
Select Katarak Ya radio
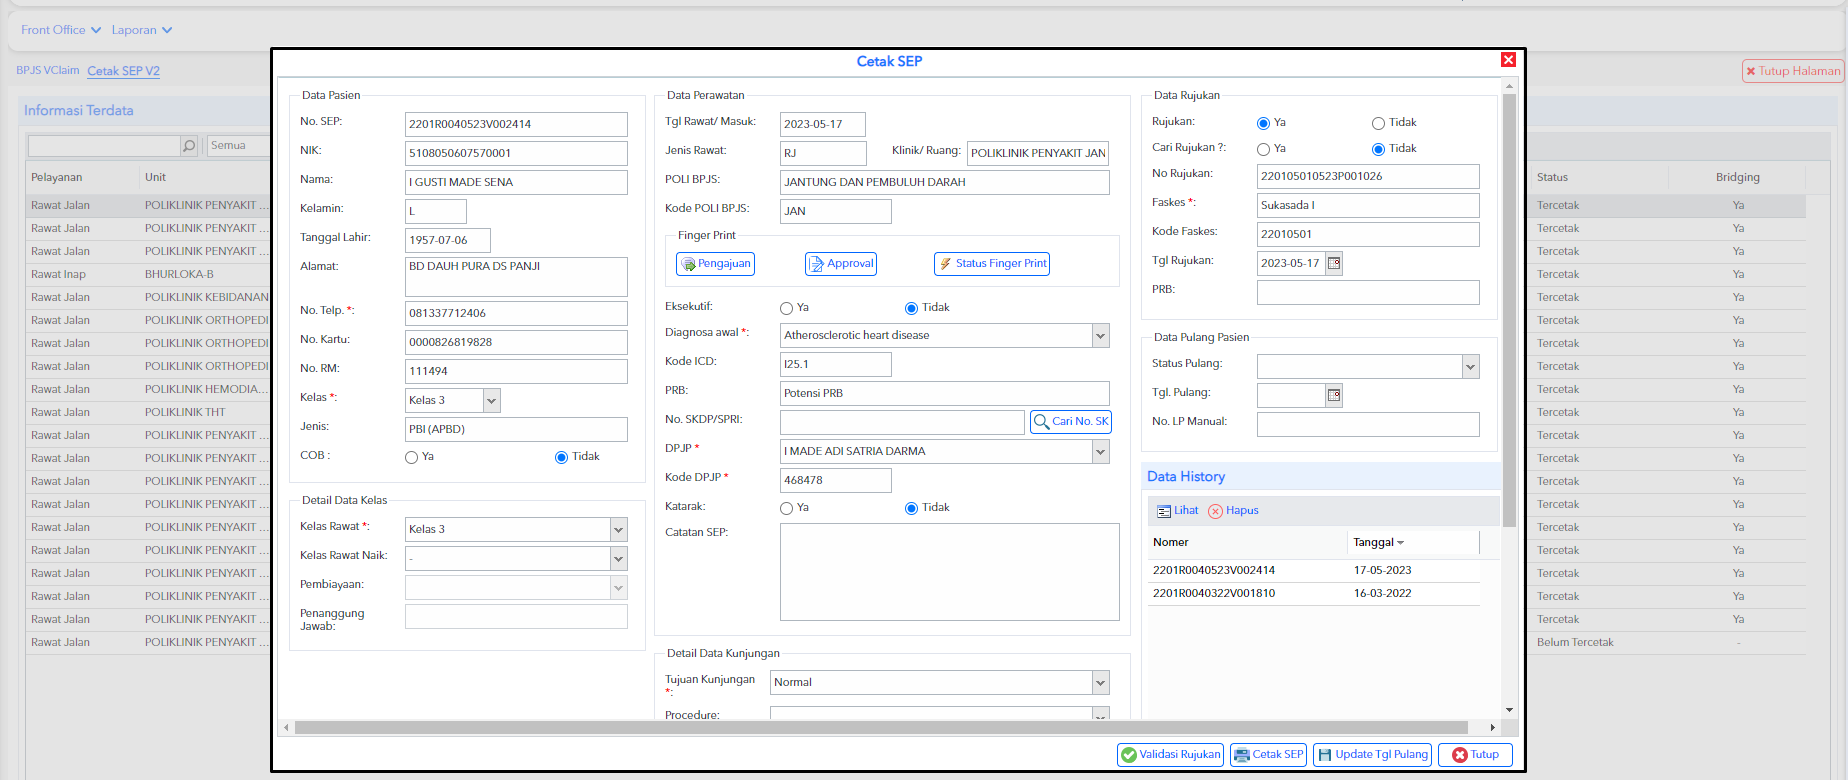coord(786,508)
